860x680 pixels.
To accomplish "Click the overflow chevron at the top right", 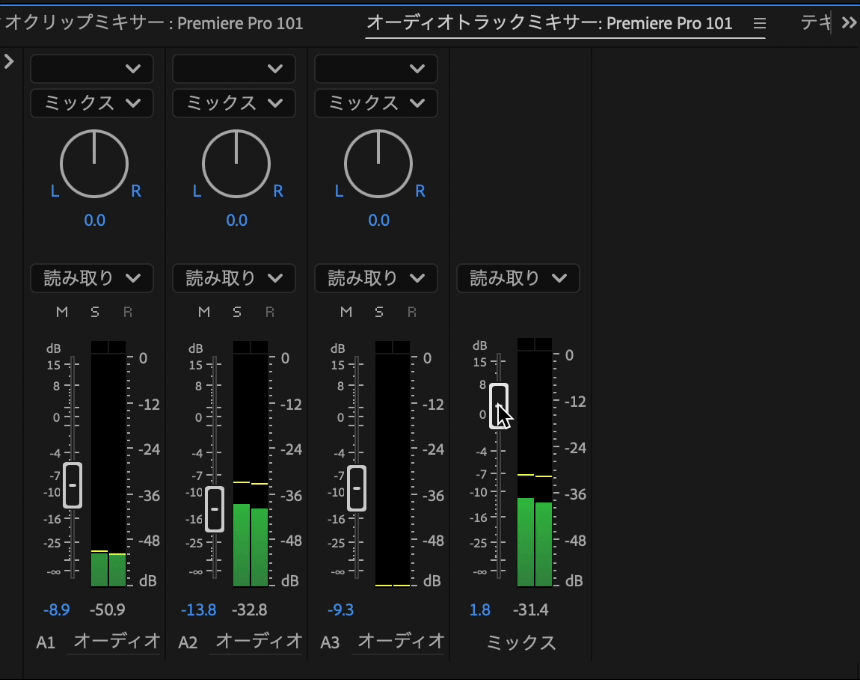I will [x=847, y=23].
